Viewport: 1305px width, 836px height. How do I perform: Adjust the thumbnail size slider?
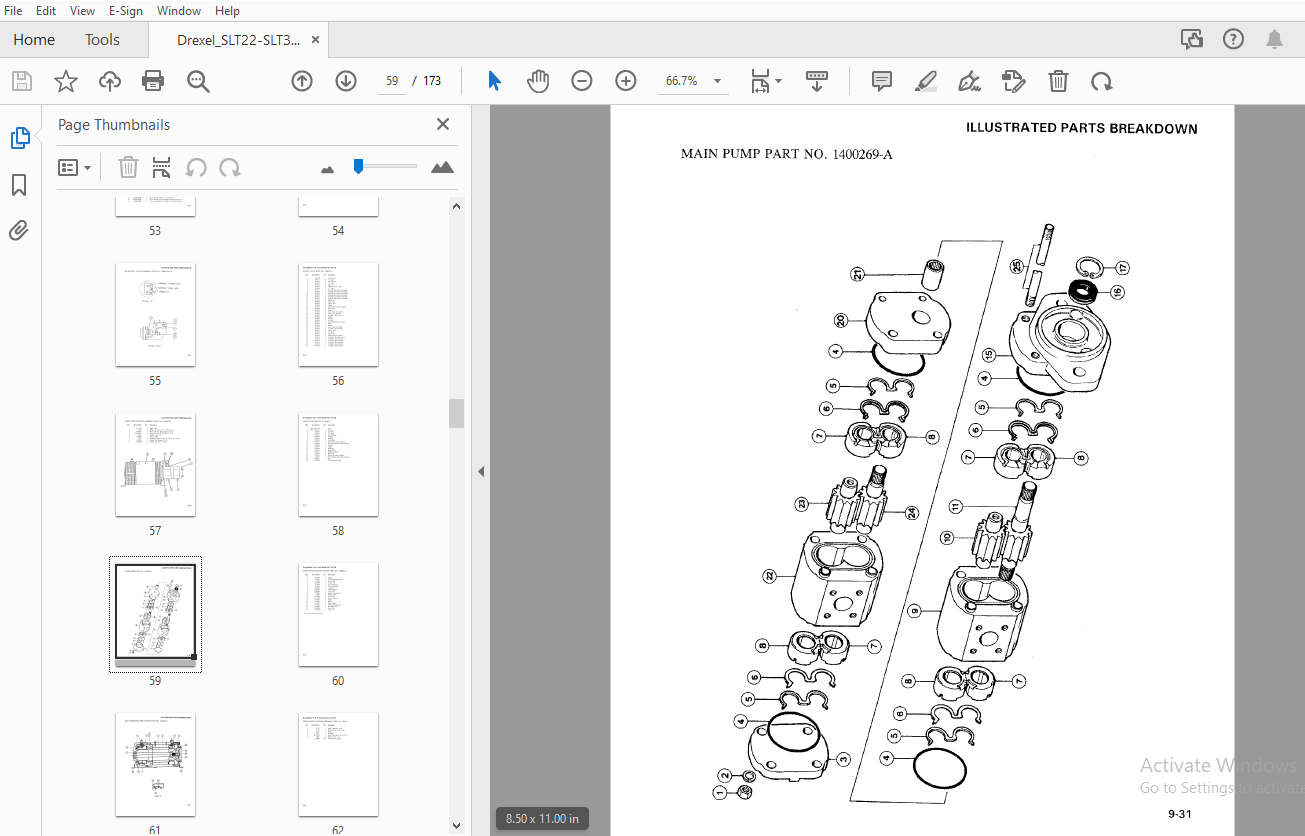click(358, 167)
